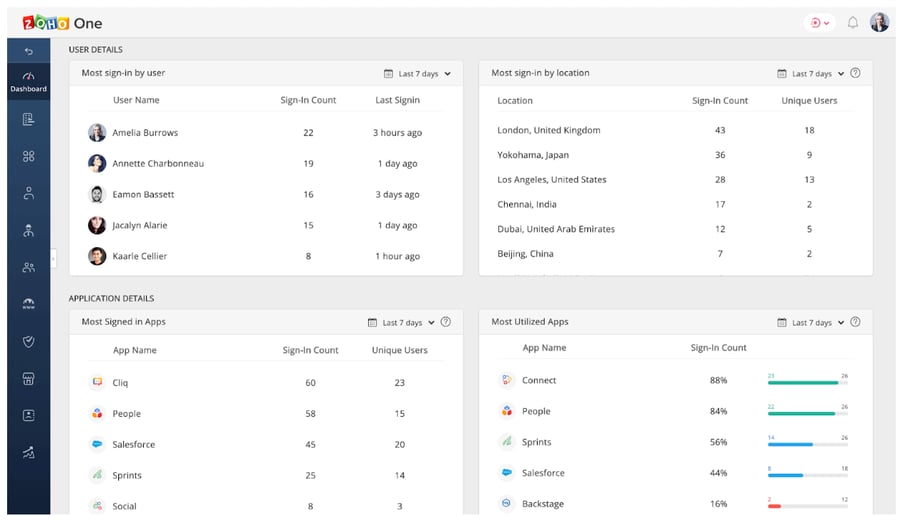Open the profile avatar in top bar

[x=879, y=23]
